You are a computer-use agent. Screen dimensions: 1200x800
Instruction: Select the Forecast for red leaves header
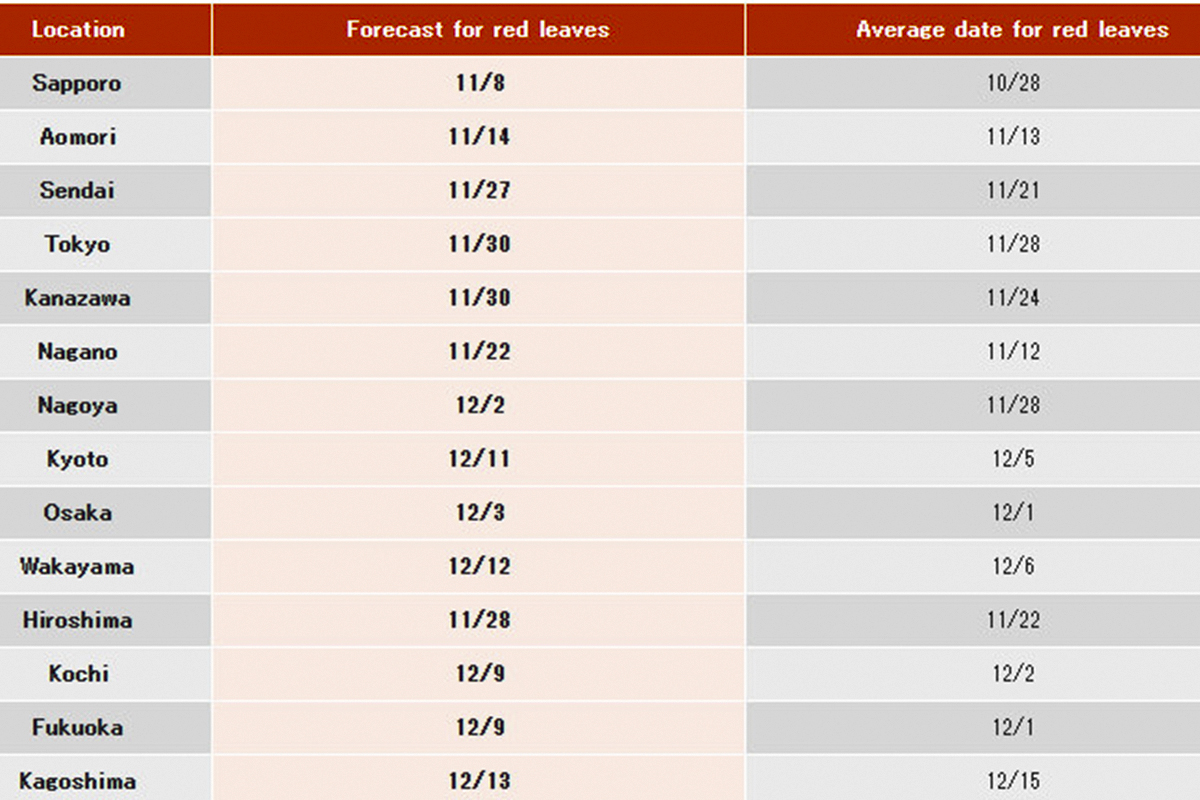coord(478,29)
